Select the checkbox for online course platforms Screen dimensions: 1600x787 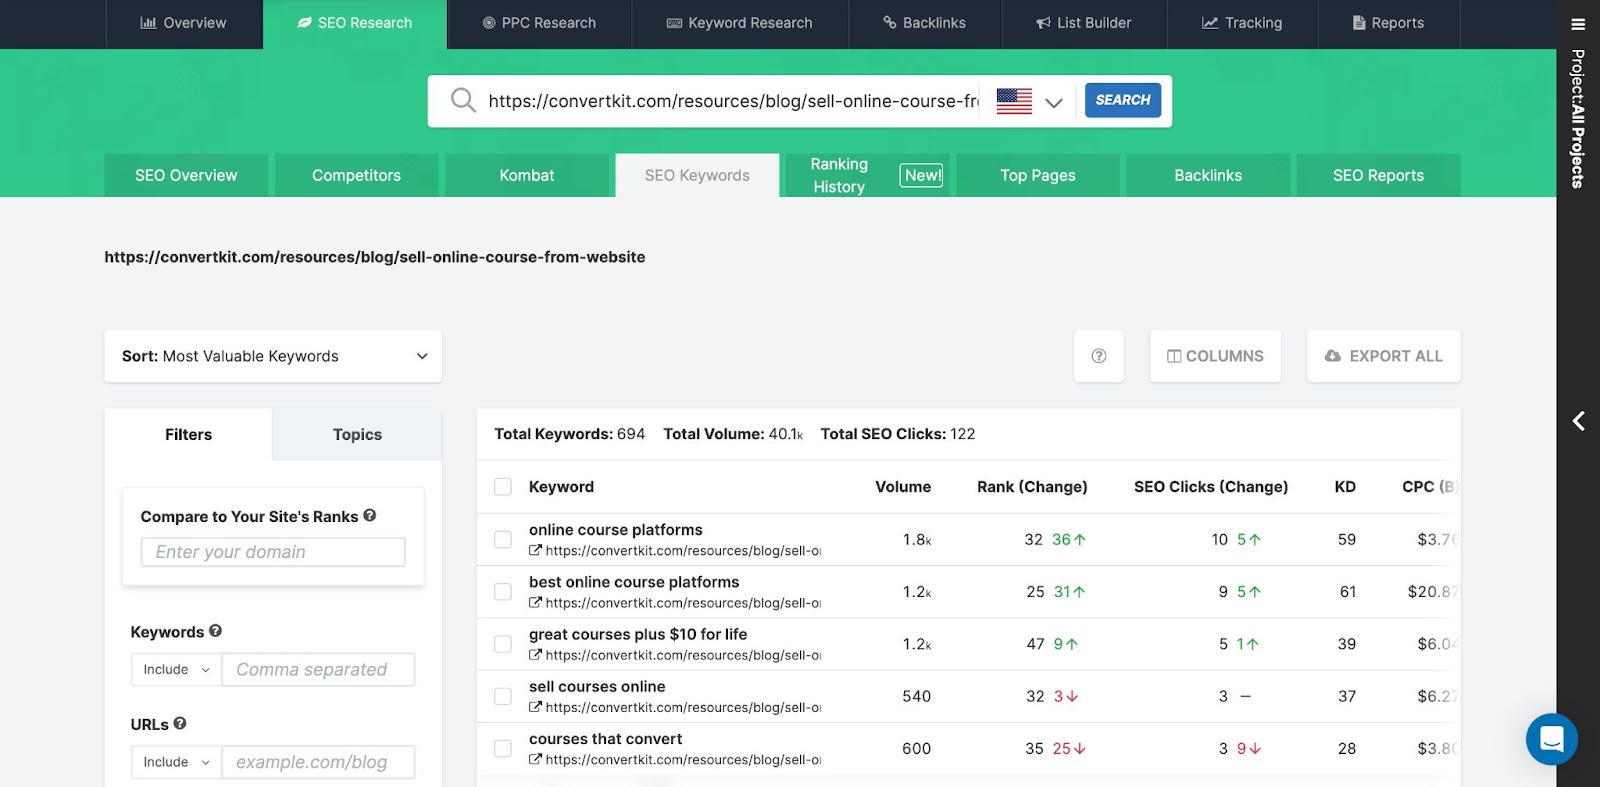point(503,539)
